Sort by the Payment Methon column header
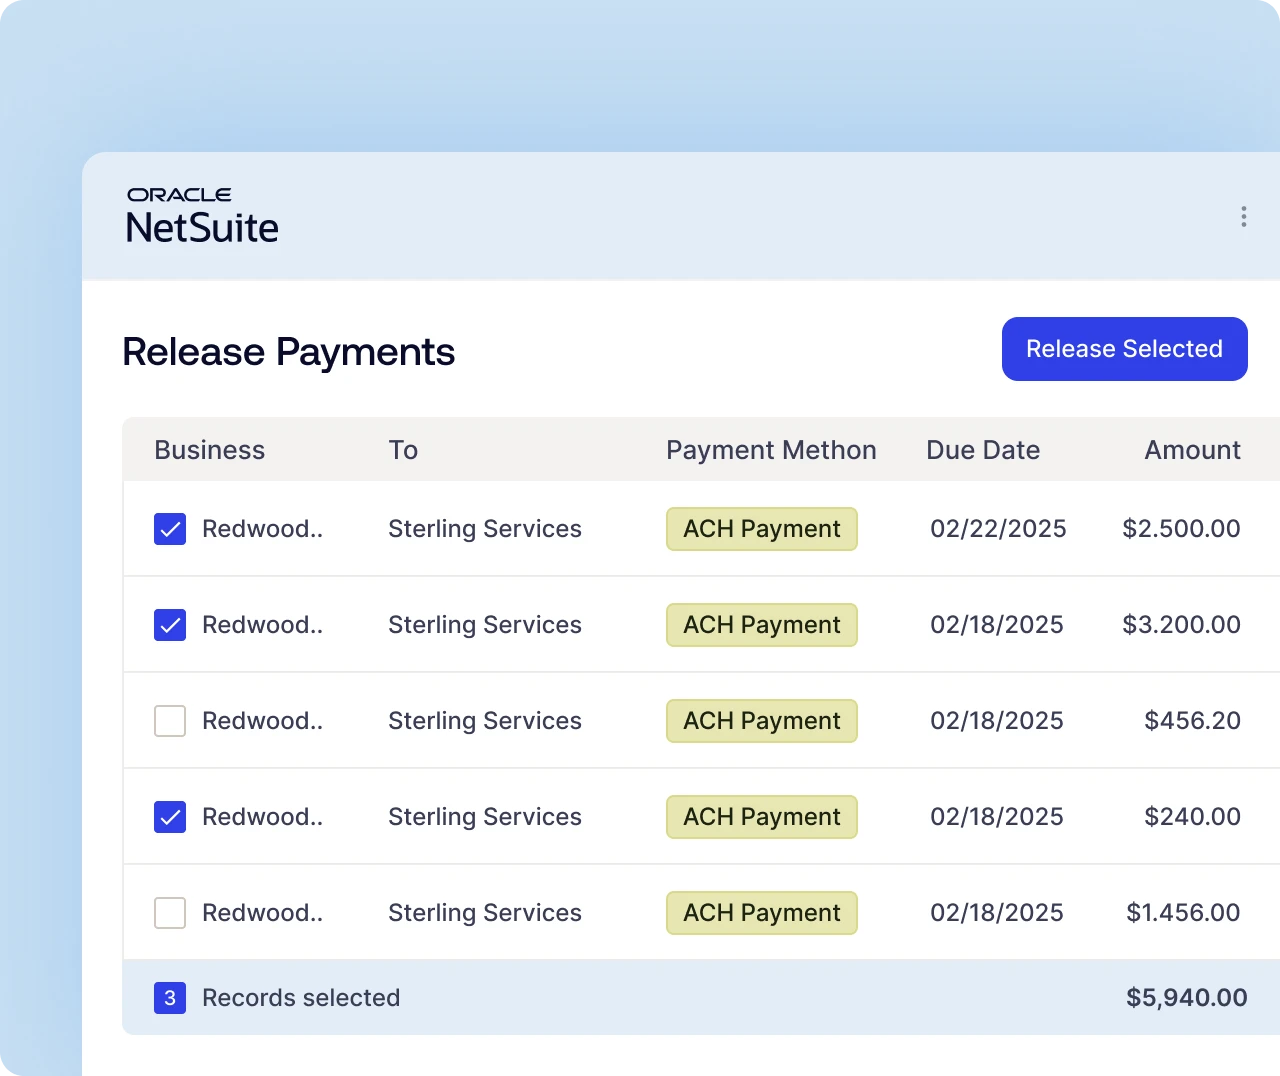This screenshot has width=1280, height=1076. (771, 450)
